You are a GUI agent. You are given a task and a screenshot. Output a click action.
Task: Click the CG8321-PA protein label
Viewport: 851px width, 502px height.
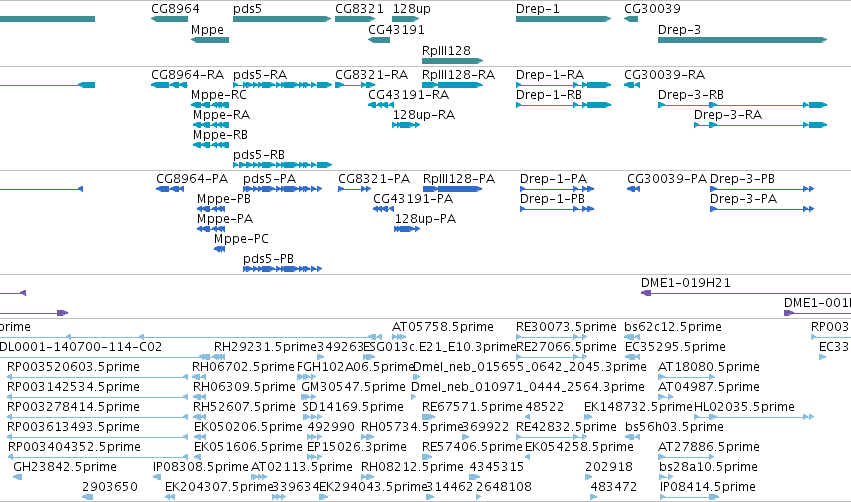[374, 179]
